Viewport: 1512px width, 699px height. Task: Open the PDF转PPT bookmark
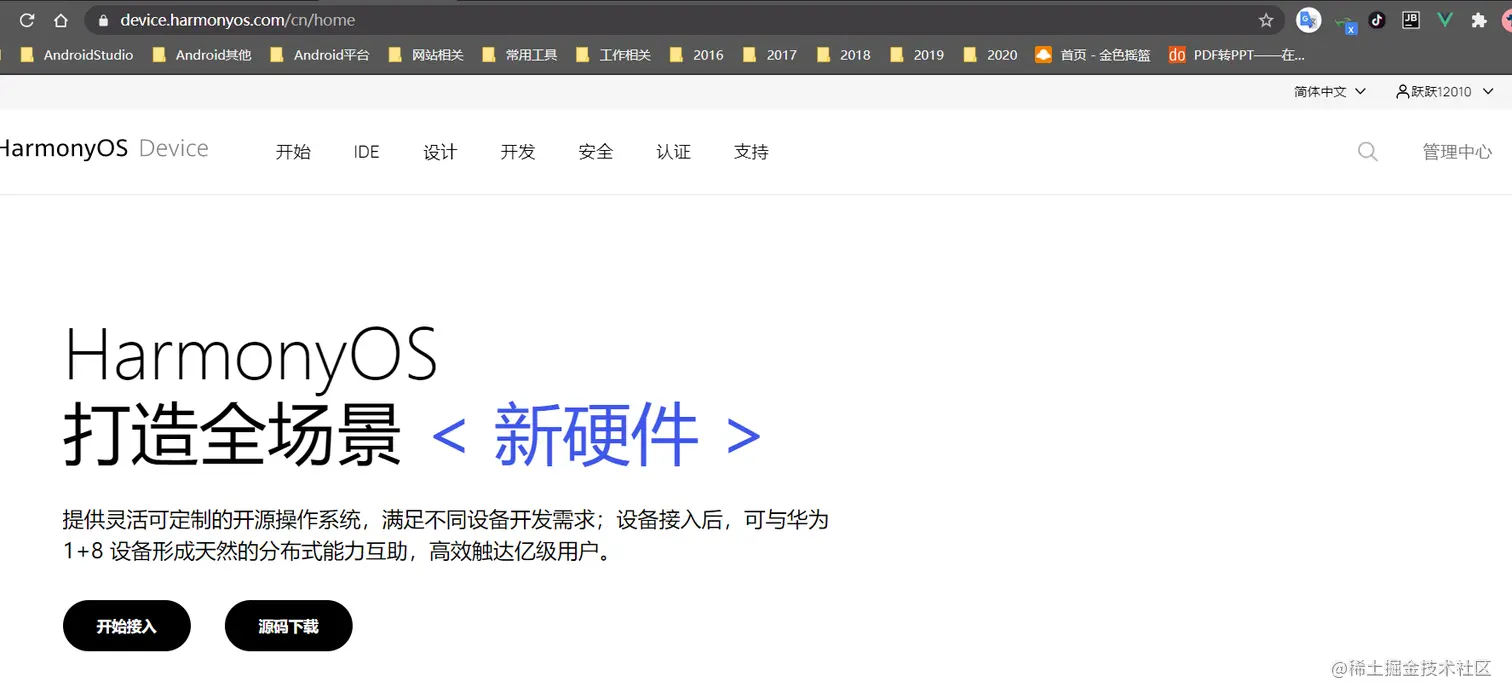click(x=1237, y=55)
